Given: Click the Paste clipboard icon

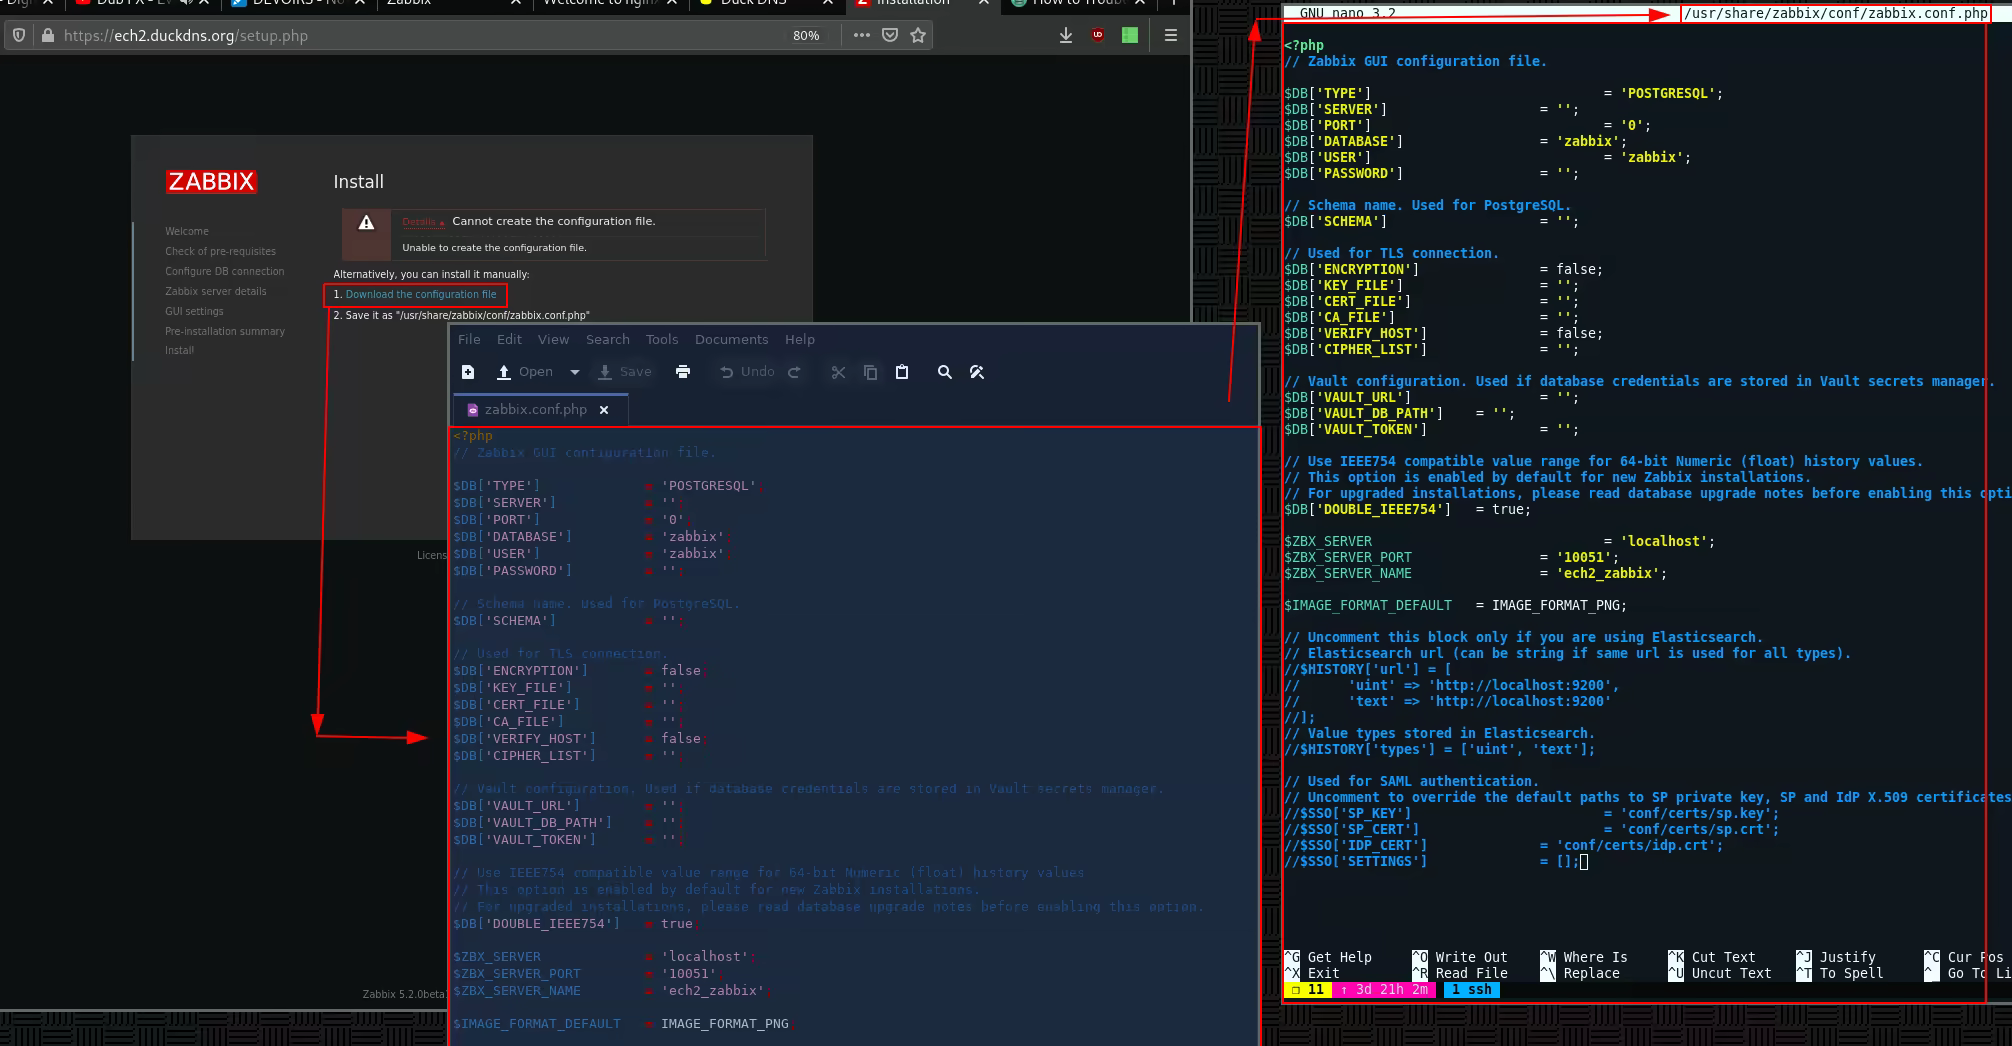Looking at the screenshot, I should (902, 372).
